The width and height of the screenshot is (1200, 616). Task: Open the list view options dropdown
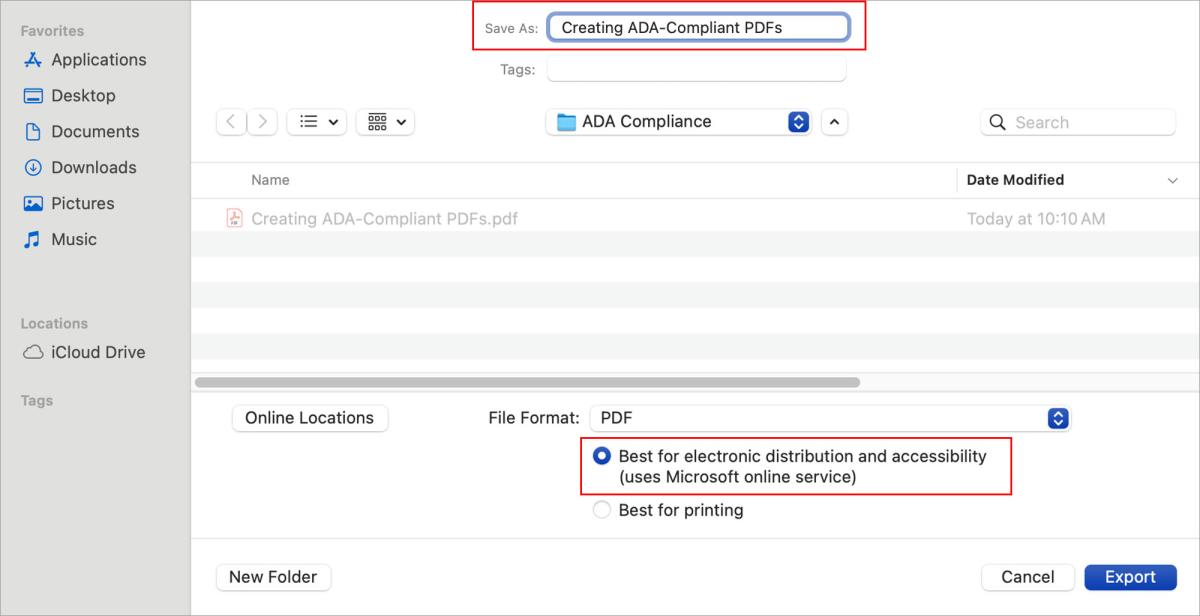[x=316, y=121]
